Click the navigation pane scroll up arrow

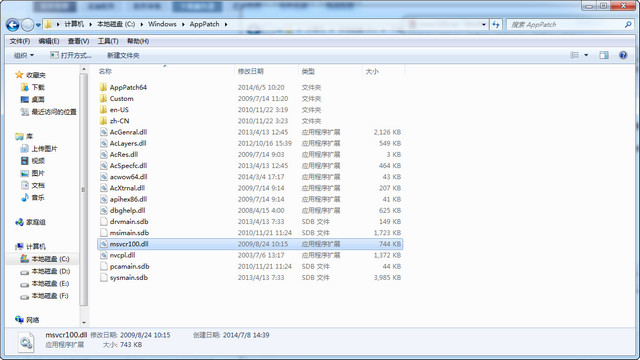click(x=84, y=69)
